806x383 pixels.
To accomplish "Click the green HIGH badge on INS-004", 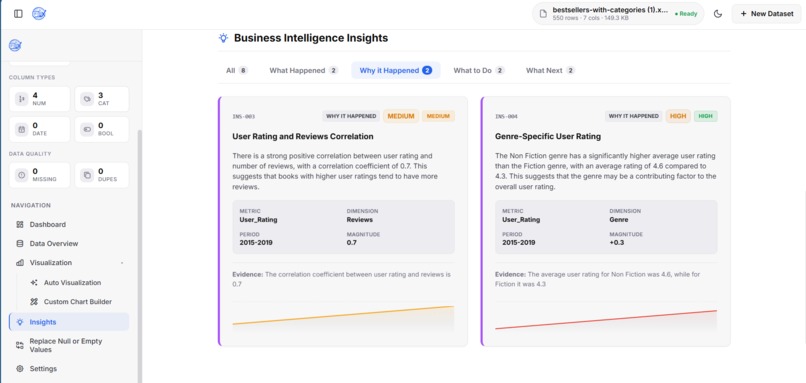I will [706, 116].
